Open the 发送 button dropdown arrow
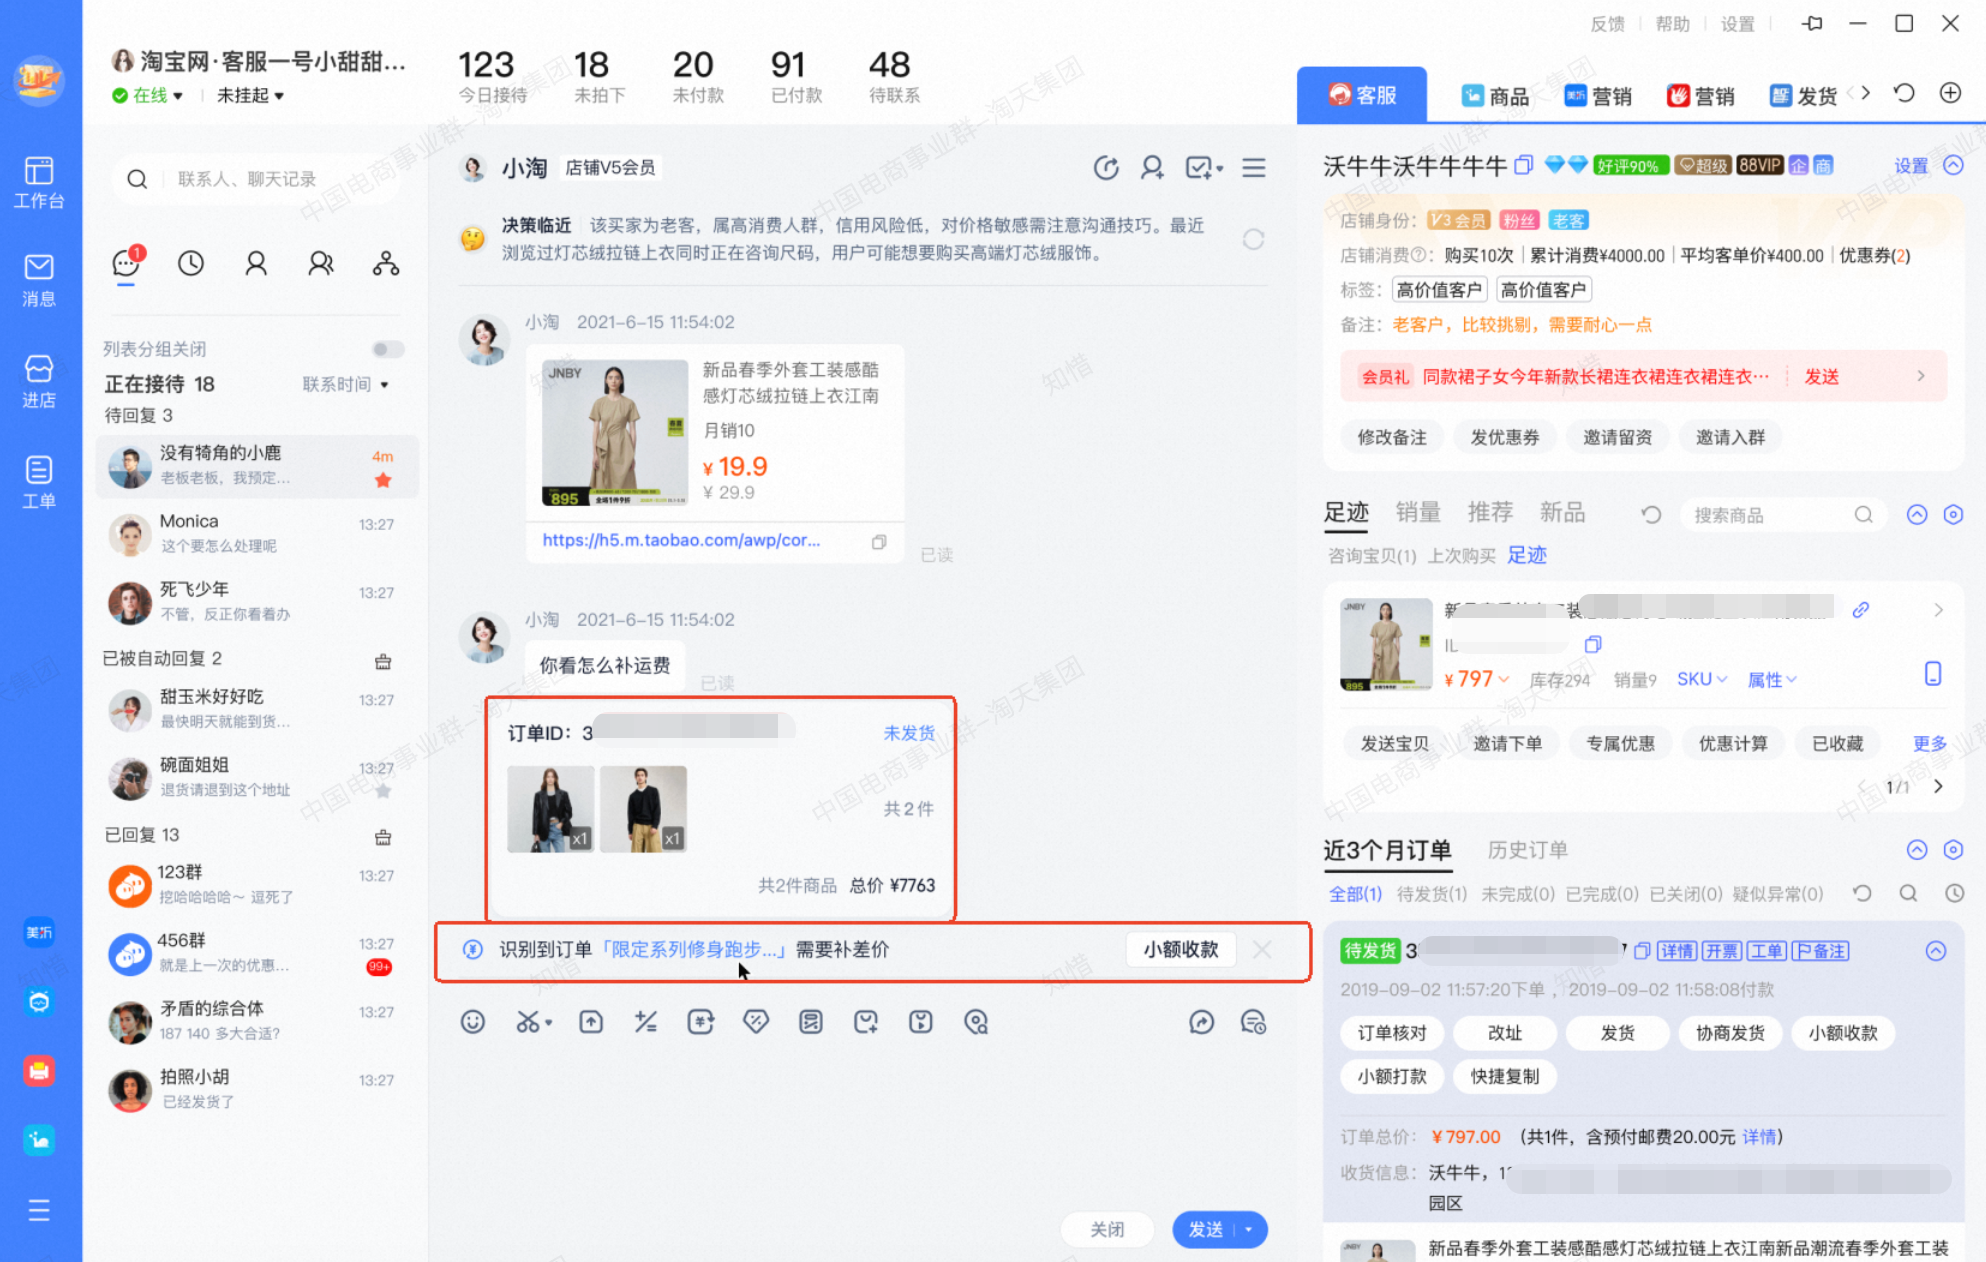 (1249, 1229)
